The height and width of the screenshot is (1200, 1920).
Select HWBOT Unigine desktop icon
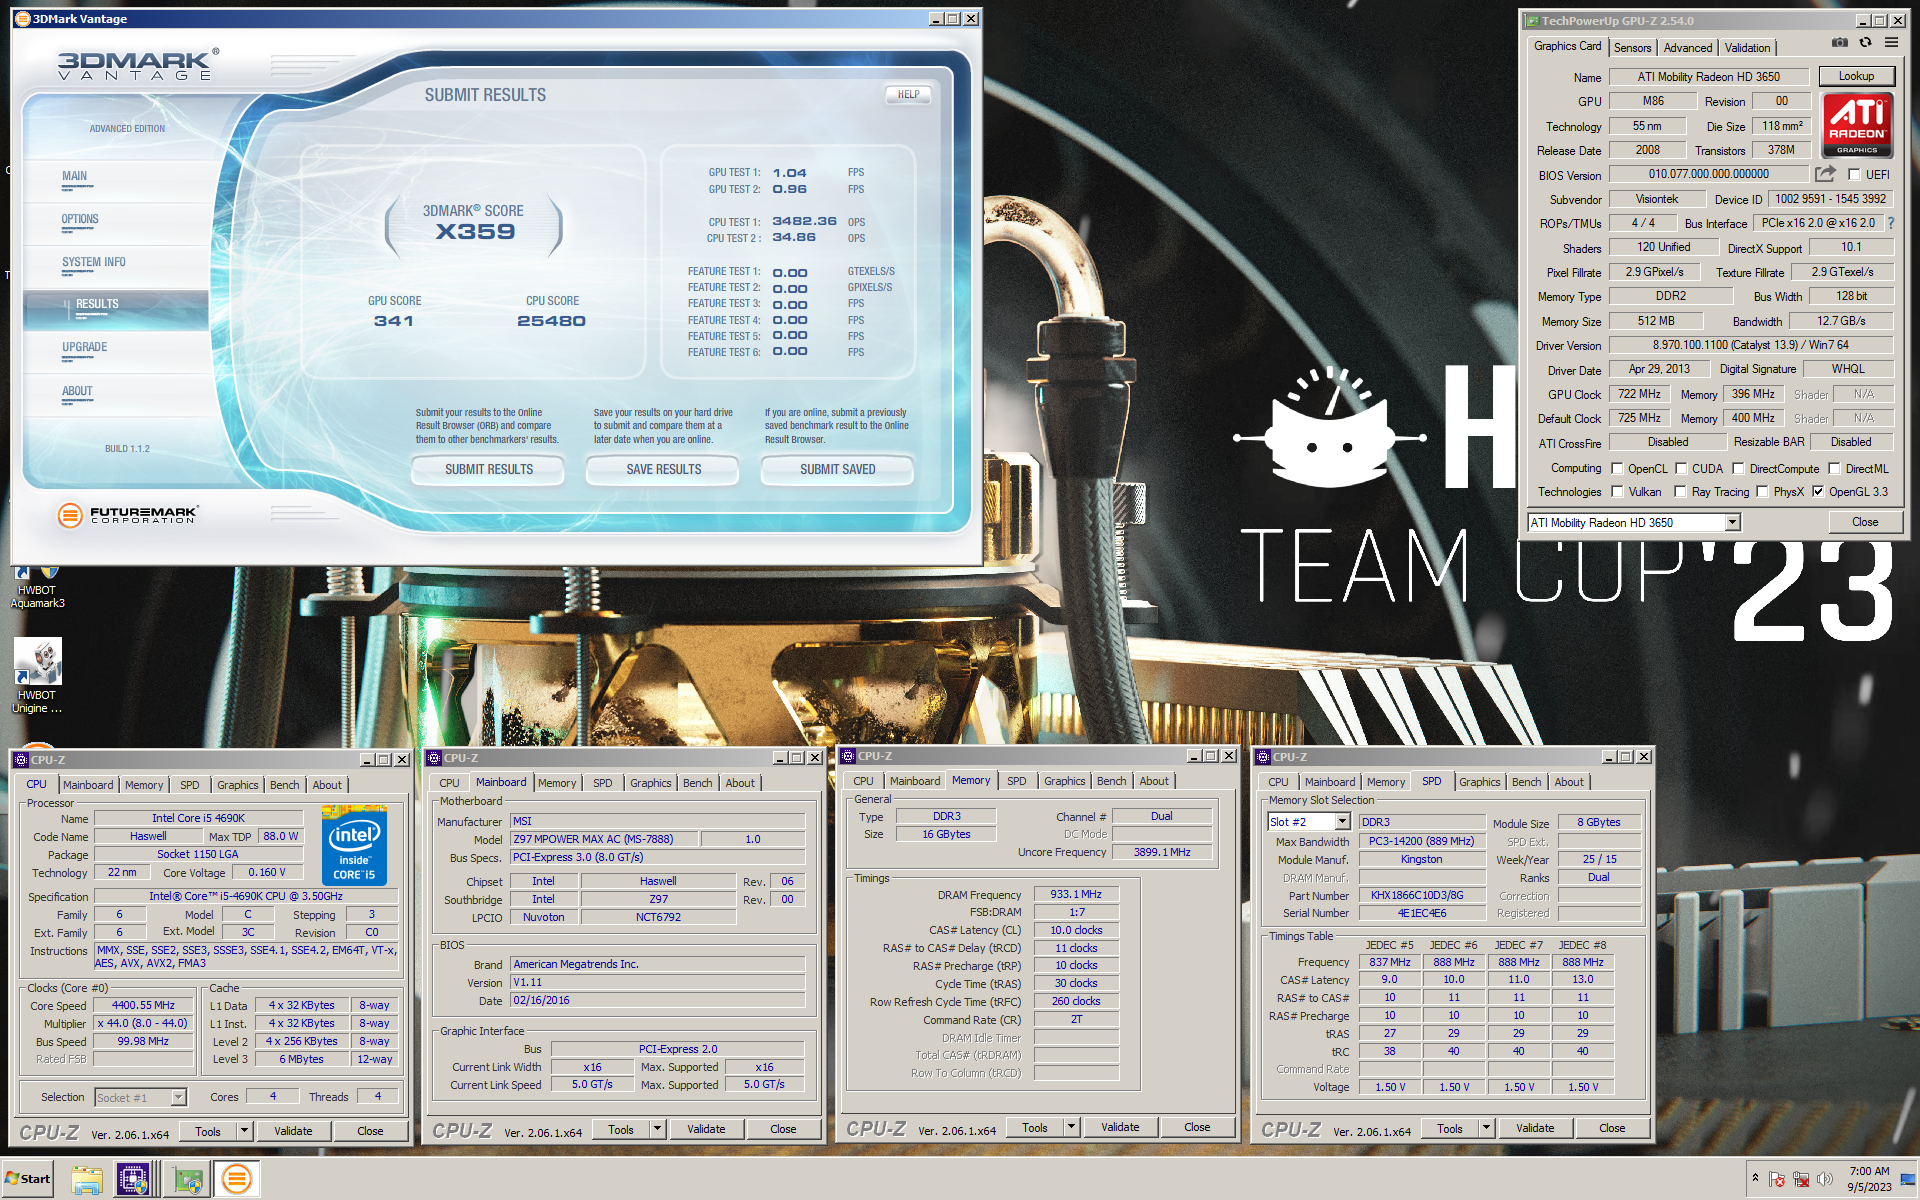pos(37,676)
